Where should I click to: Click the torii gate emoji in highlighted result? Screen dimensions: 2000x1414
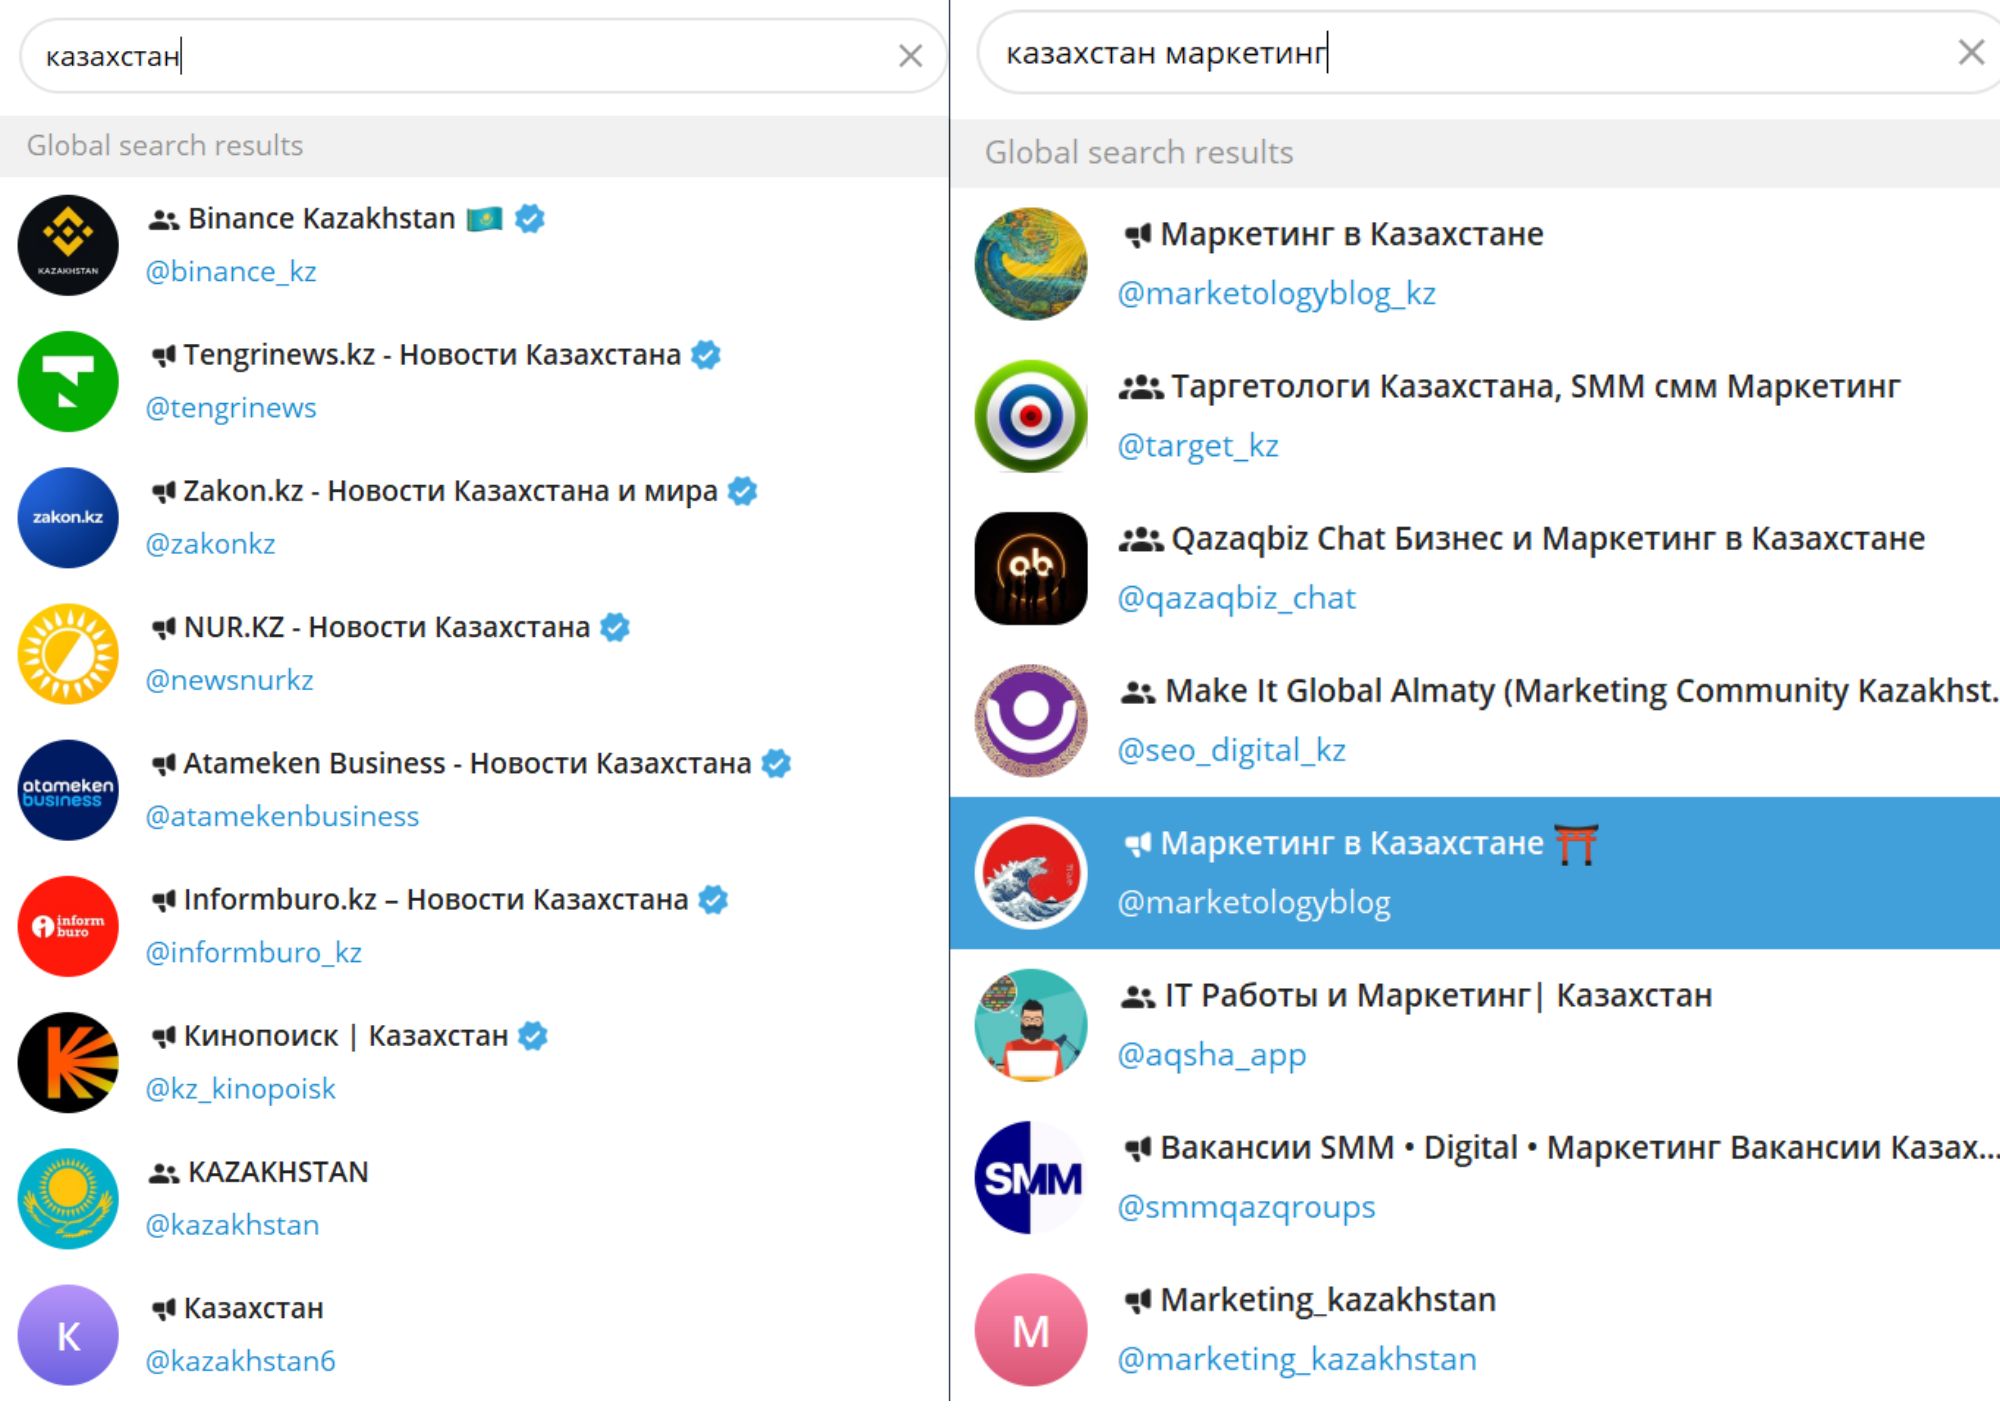pos(1576,843)
